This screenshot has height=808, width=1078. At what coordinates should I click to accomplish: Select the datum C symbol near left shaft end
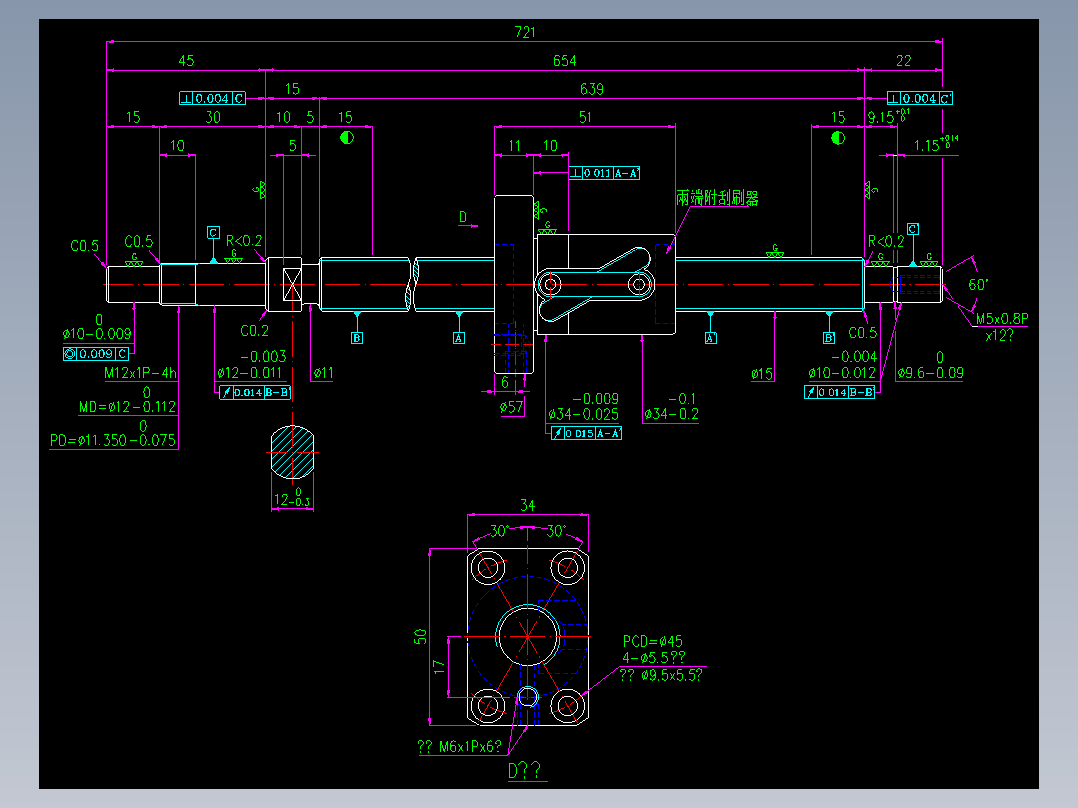click(213, 232)
